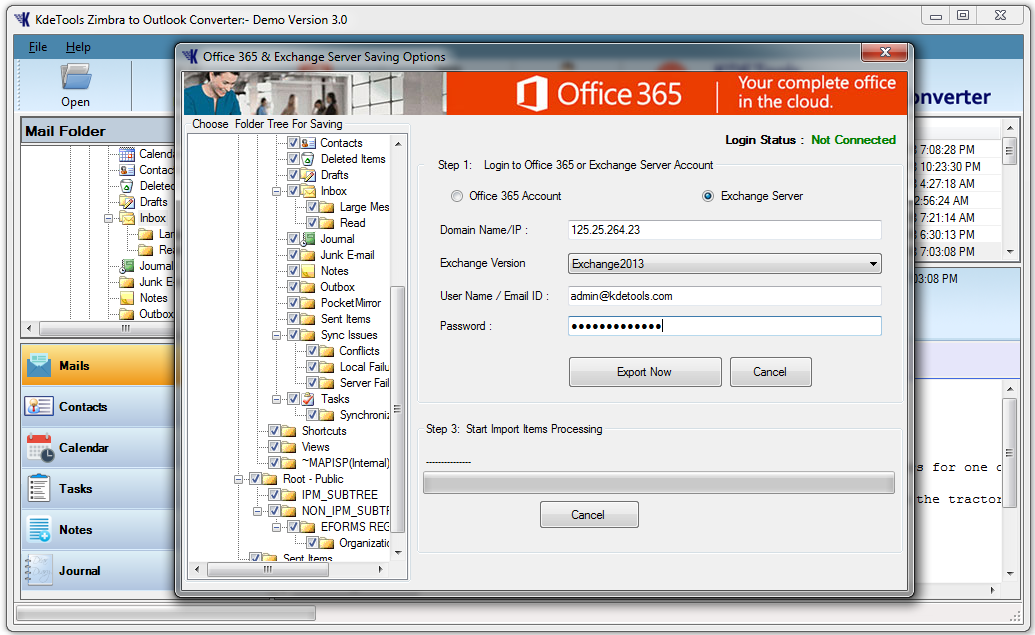Image resolution: width=1035 pixels, height=635 pixels.
Task: Click the Deleted items icon in the Mail Folder tree
Action: tap(127, 186)
